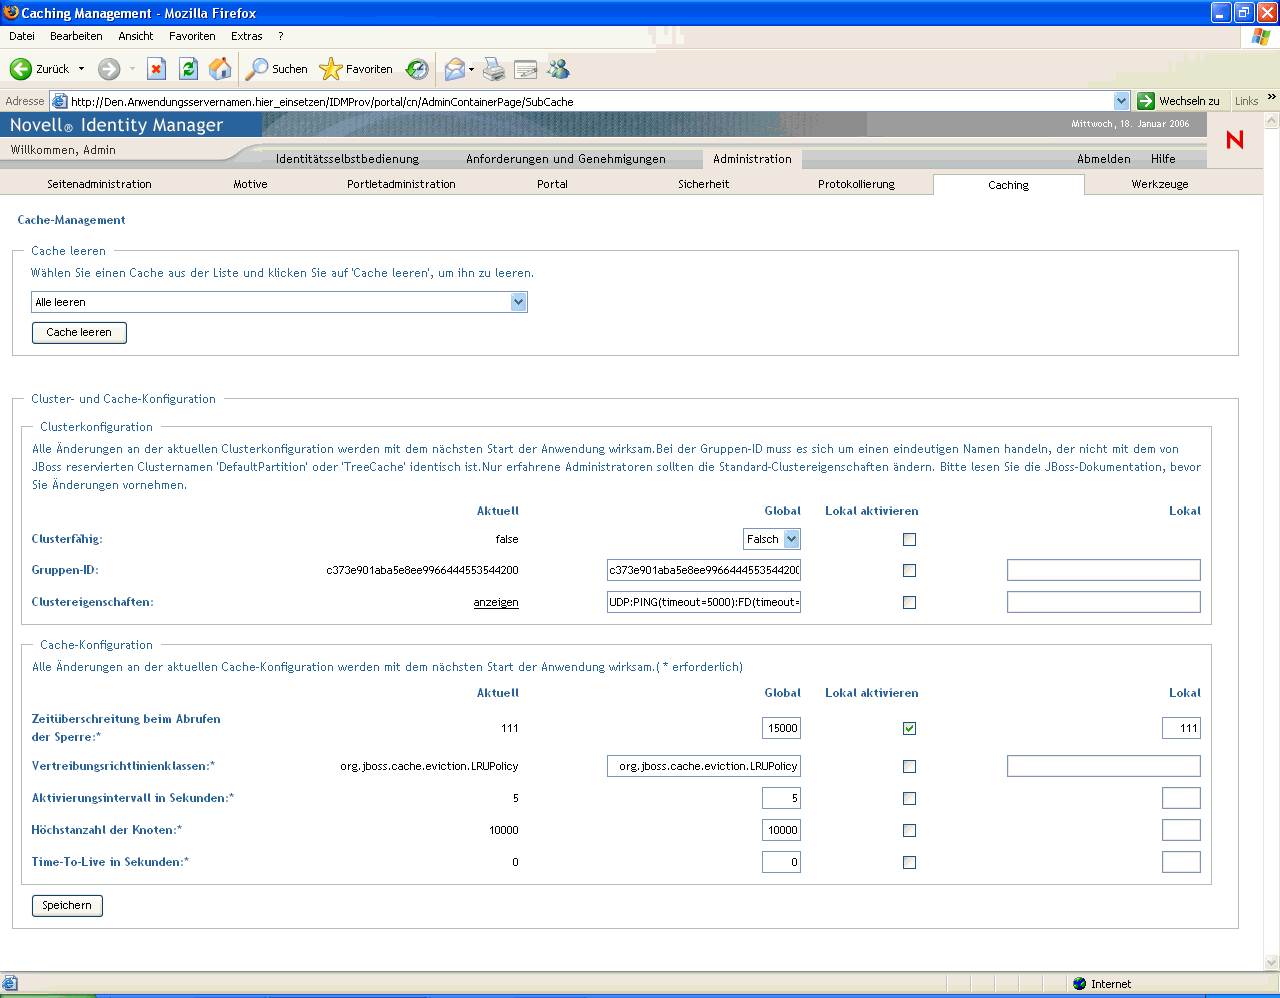
Task: Click the local lock timeout field 111
Action: click(x=1181, y=728)
